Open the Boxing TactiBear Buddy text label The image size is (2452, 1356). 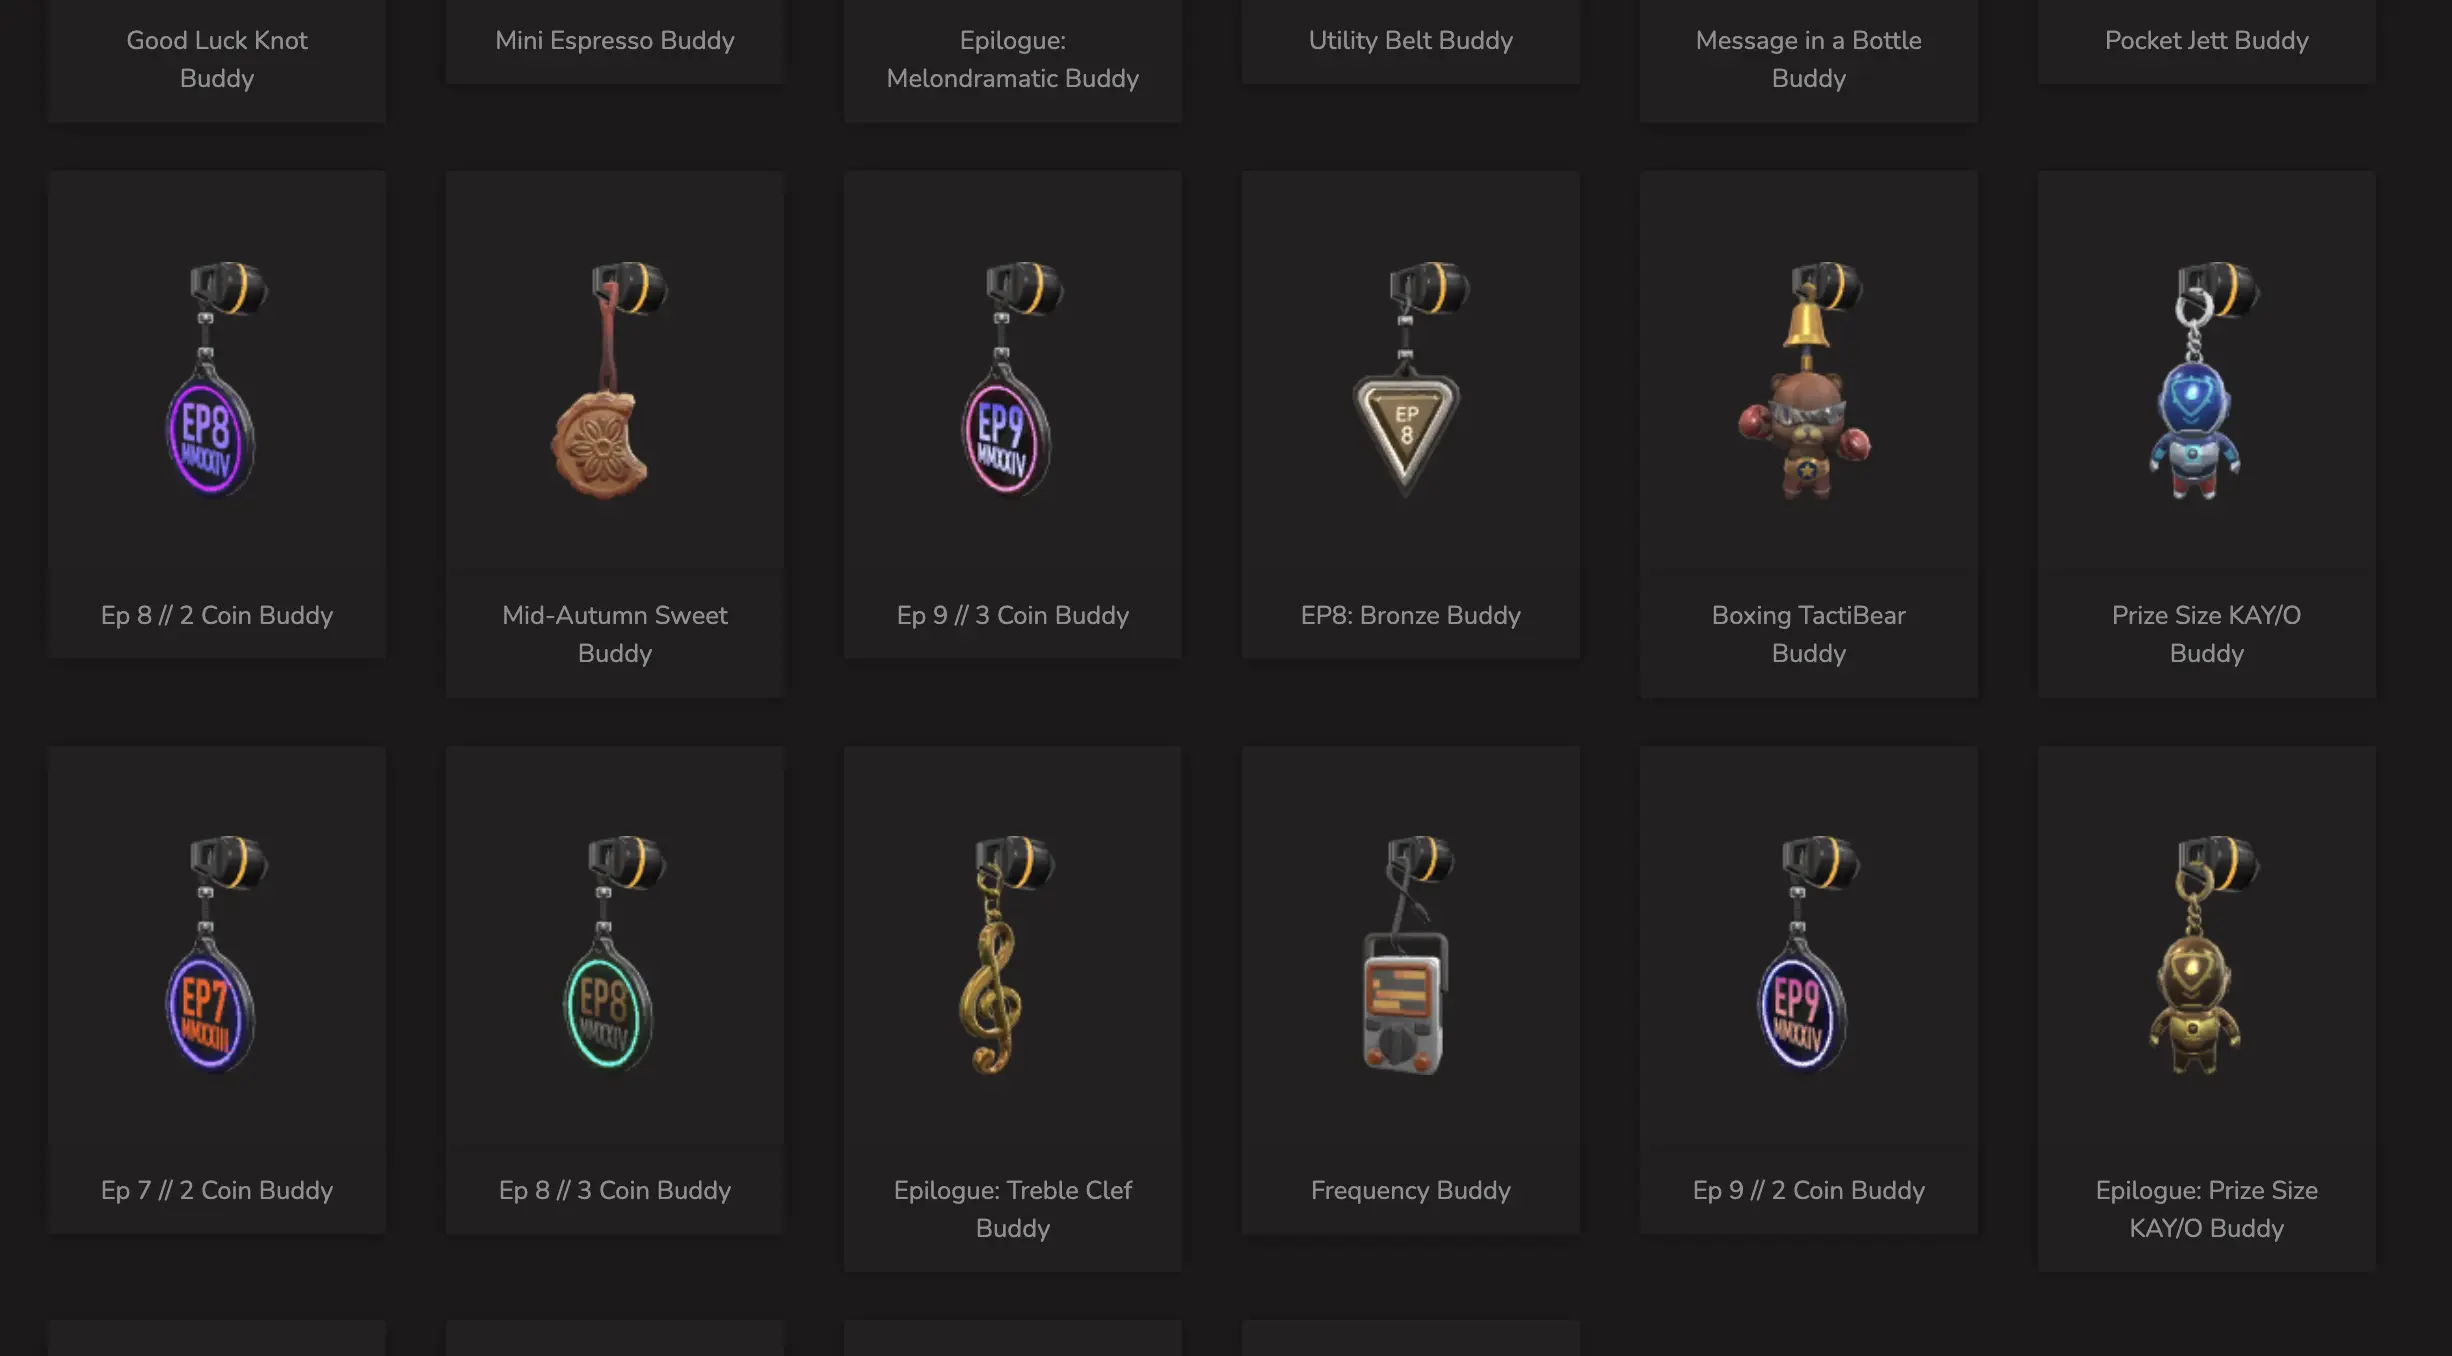coord(1809,634)
